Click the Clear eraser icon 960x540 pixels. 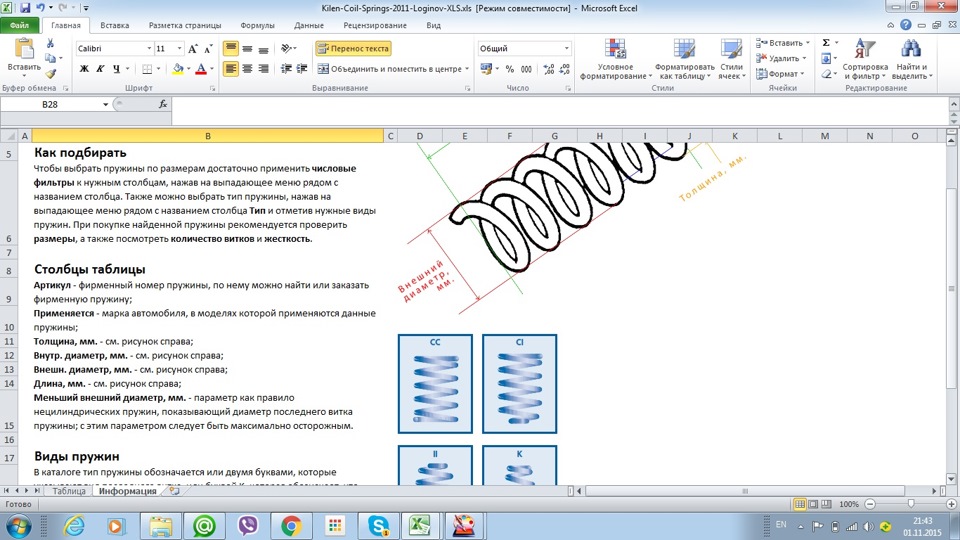pyautogui.click(x=826, y=73)
